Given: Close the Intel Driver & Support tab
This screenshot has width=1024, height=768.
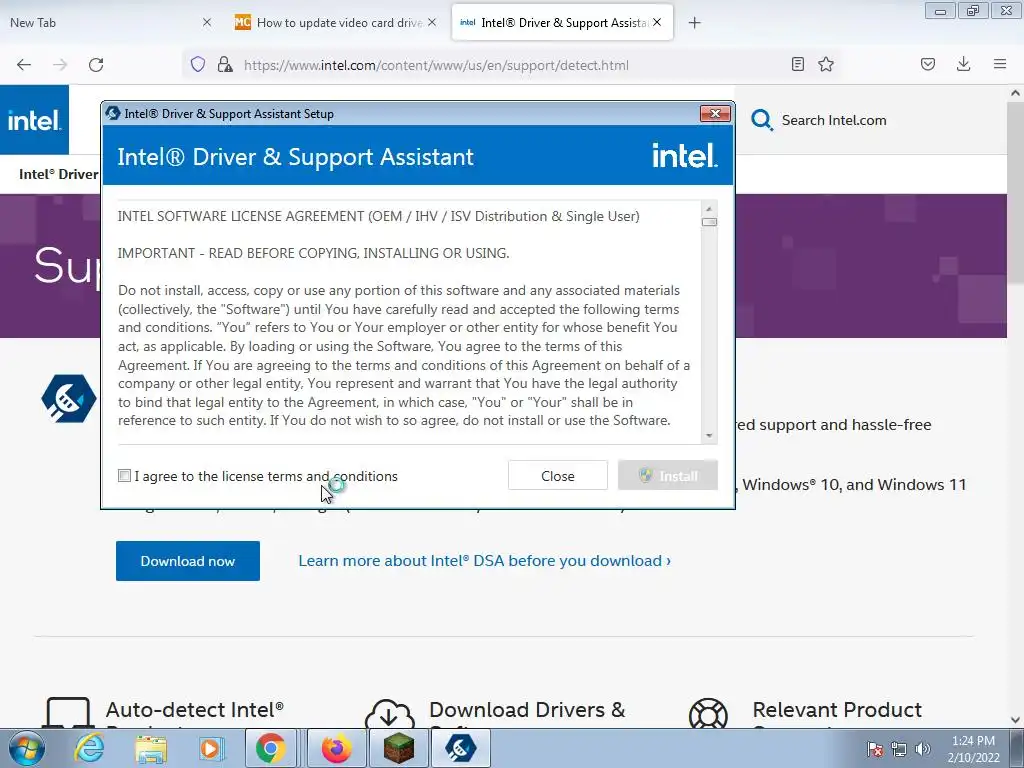Looking at the screenshot, I should click(x=657, y=23).
